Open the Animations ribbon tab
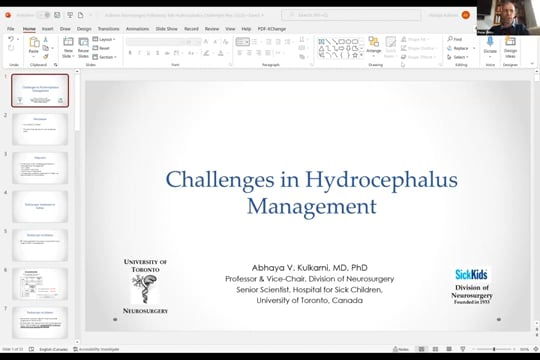 (x=137, y=29)
